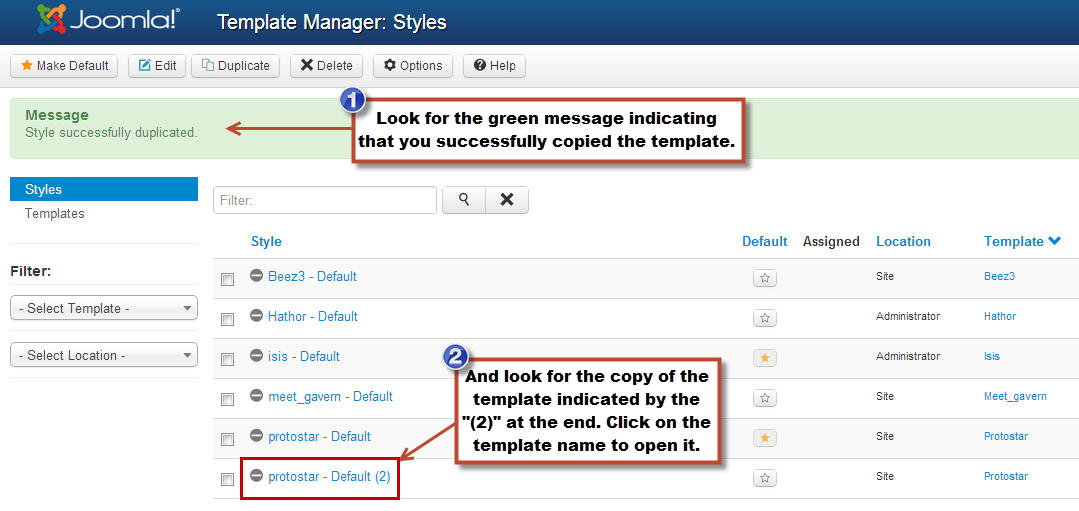Clear the filter with X button
The width and height of the screenshot is (1079, 511).
[506, 199]
